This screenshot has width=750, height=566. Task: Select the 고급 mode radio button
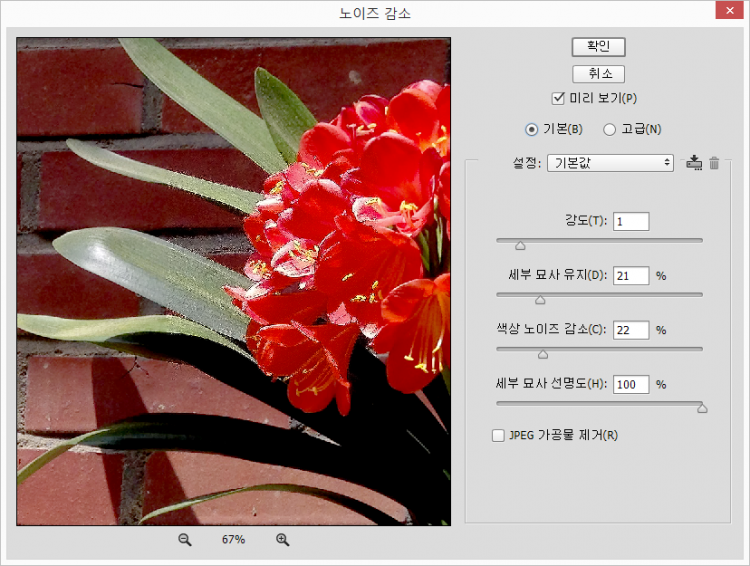[609, 129]
